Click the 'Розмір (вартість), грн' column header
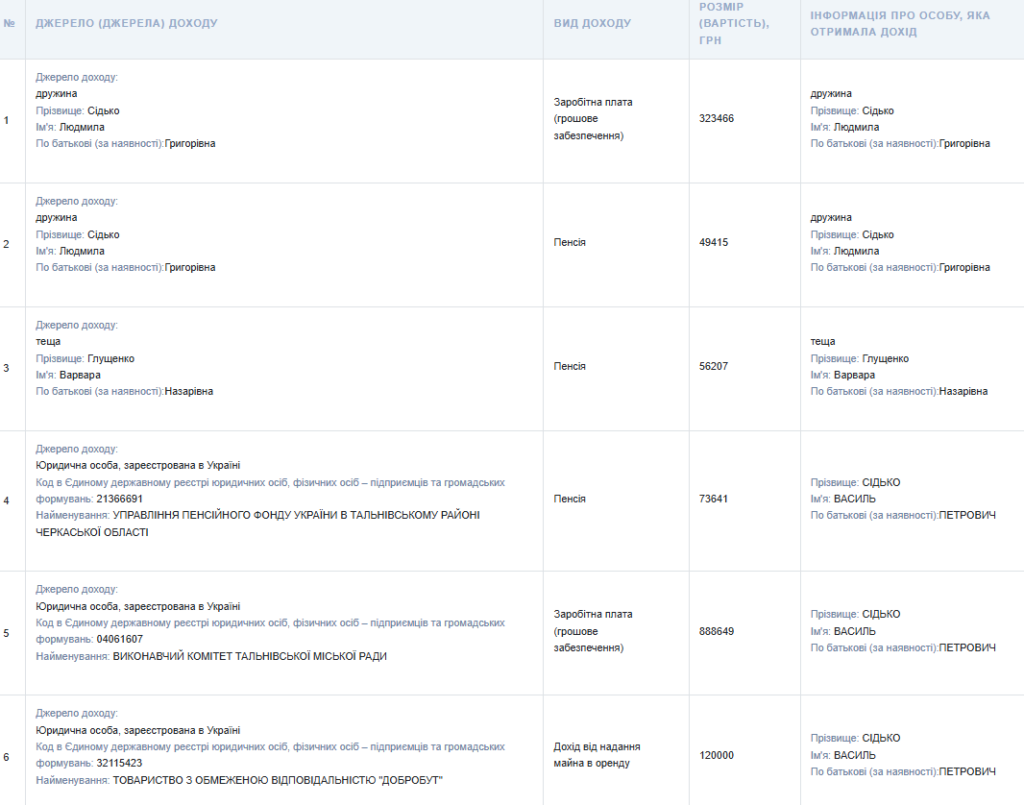Image resolution: width=1024 pixels, height=805 pixels. [x=734, y=23]
